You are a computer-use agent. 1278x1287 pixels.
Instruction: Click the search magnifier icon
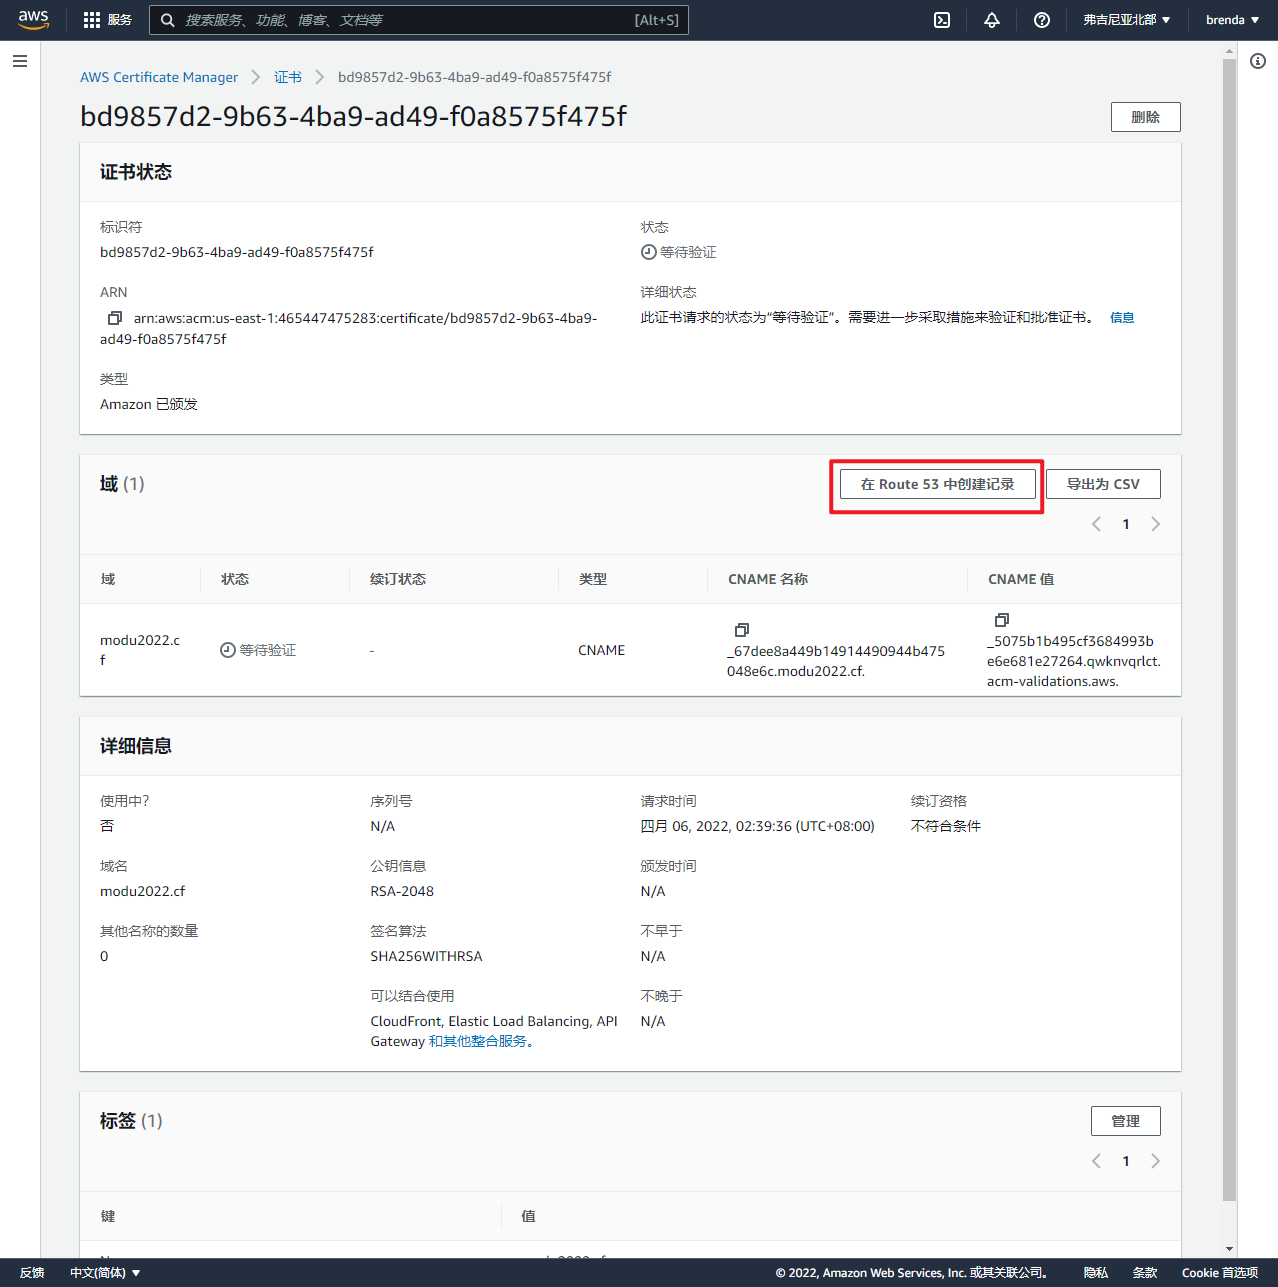coord(168,20)
